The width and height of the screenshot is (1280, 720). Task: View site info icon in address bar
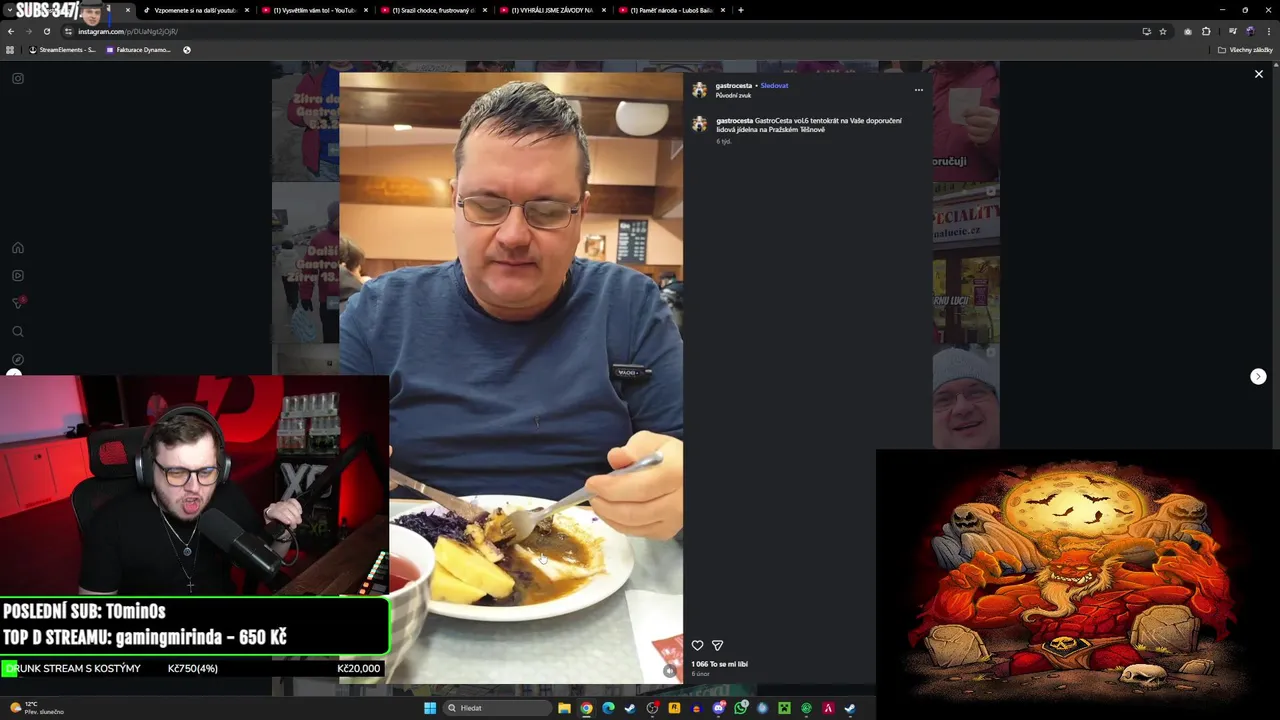(x=69, y=31)
